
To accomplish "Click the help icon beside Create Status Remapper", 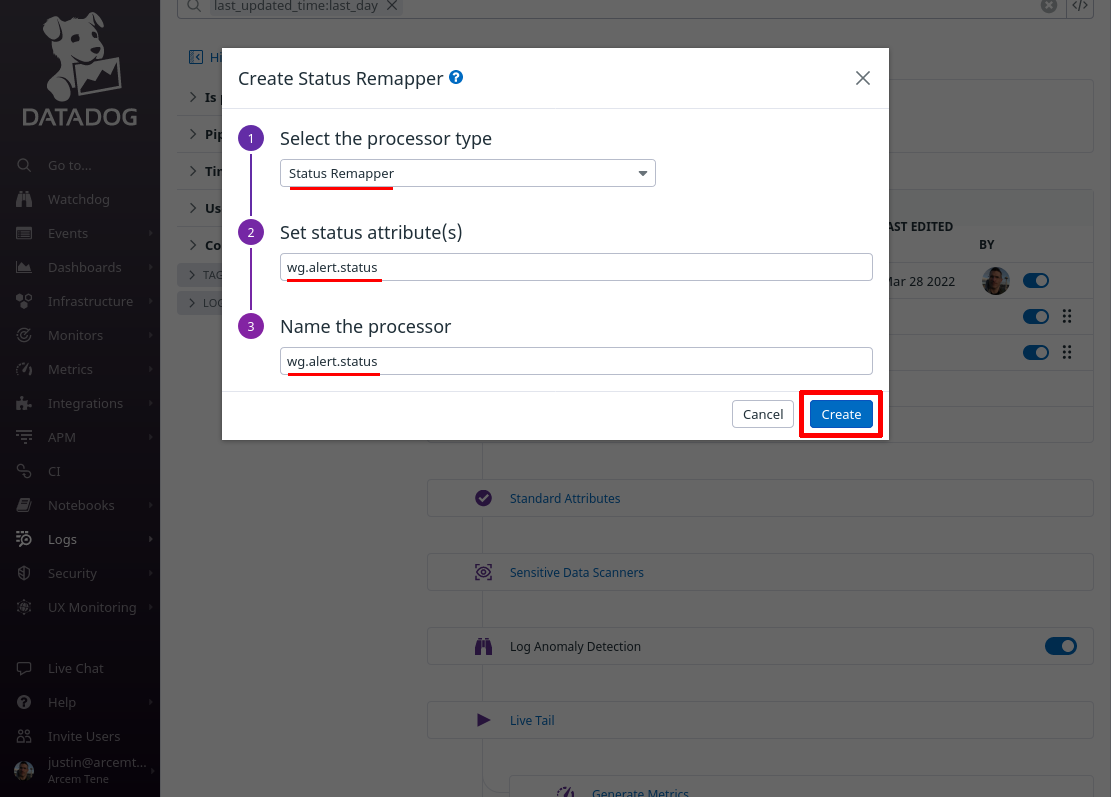I will click(x=456, y=77).
